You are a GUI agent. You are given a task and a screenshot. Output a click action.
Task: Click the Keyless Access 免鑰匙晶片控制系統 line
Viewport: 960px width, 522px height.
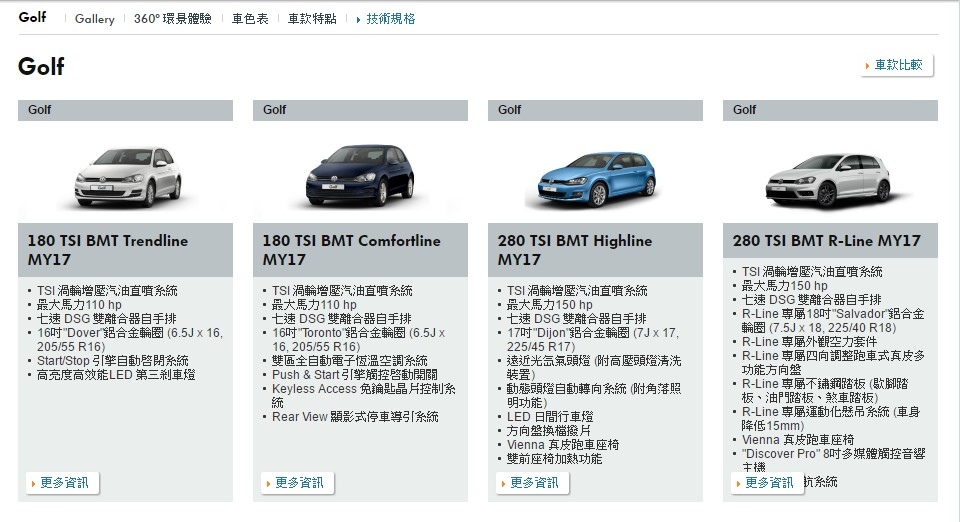pos(364,395)
